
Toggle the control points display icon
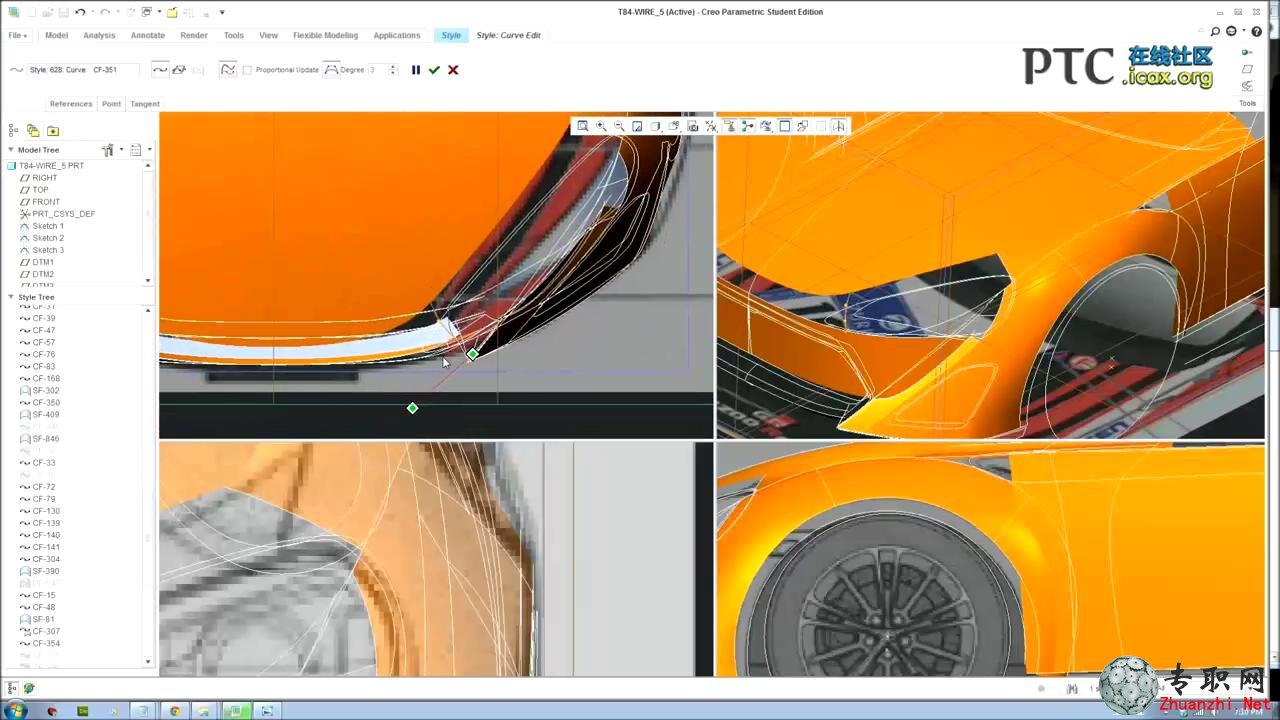pyautogui.click(x=229, y=70)
